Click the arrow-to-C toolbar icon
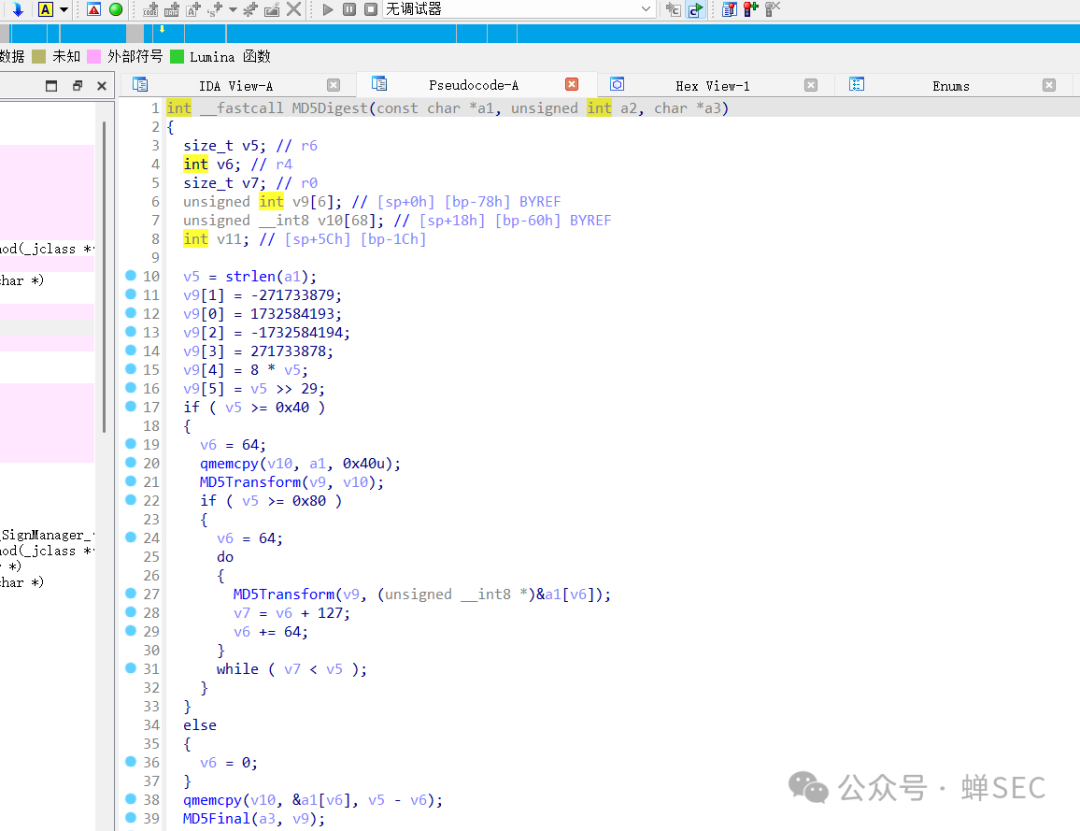Screen dimensions: 1080x831 tap(673, 9)
